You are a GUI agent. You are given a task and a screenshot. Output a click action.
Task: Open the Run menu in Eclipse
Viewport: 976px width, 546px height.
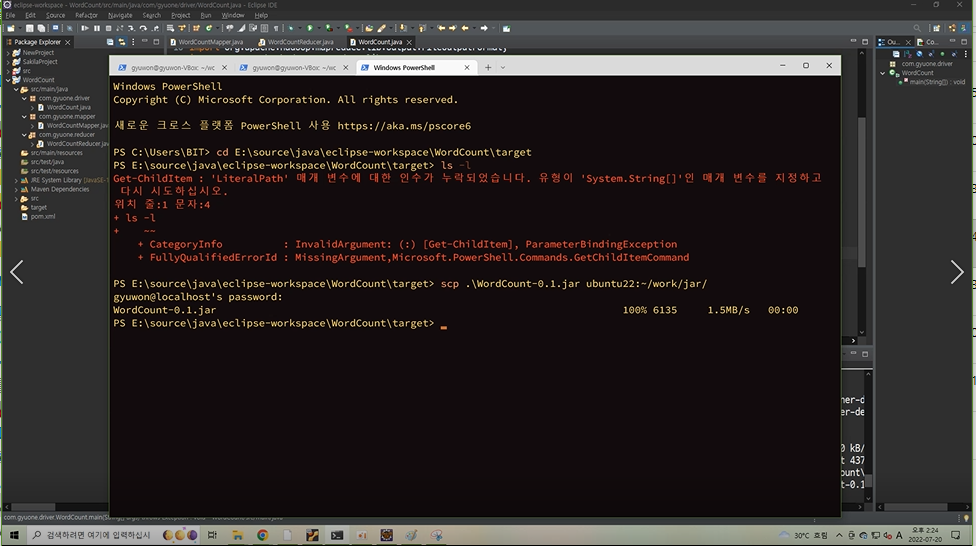click(x=206, y=15)
